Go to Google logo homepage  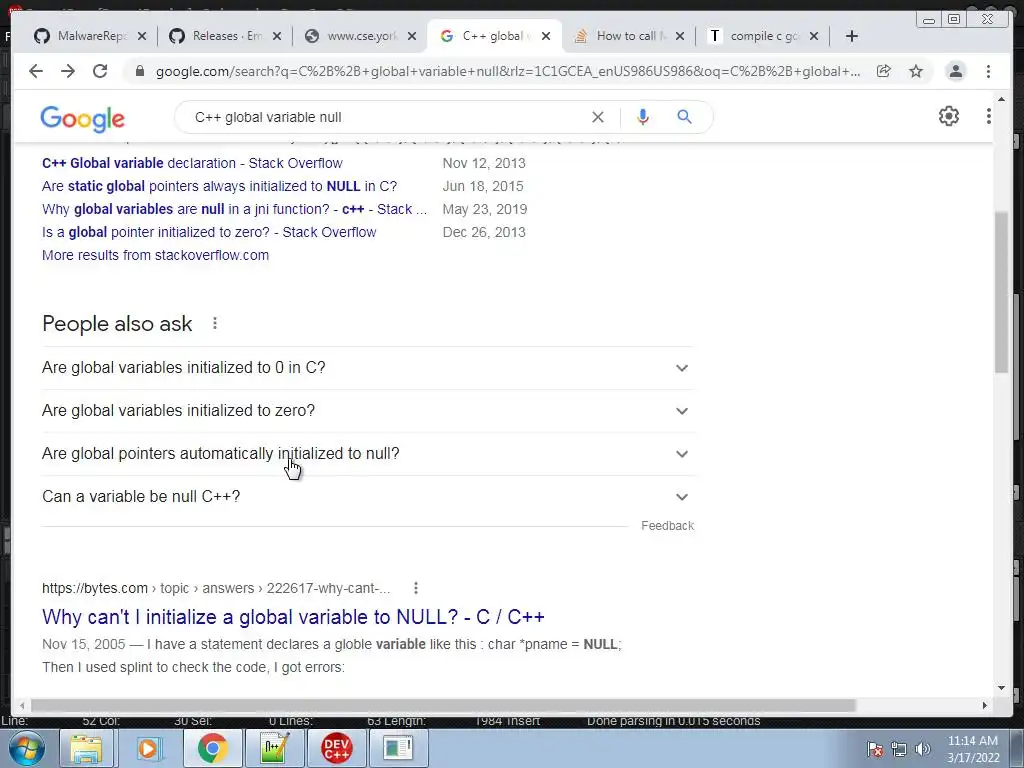pos(82,118)
